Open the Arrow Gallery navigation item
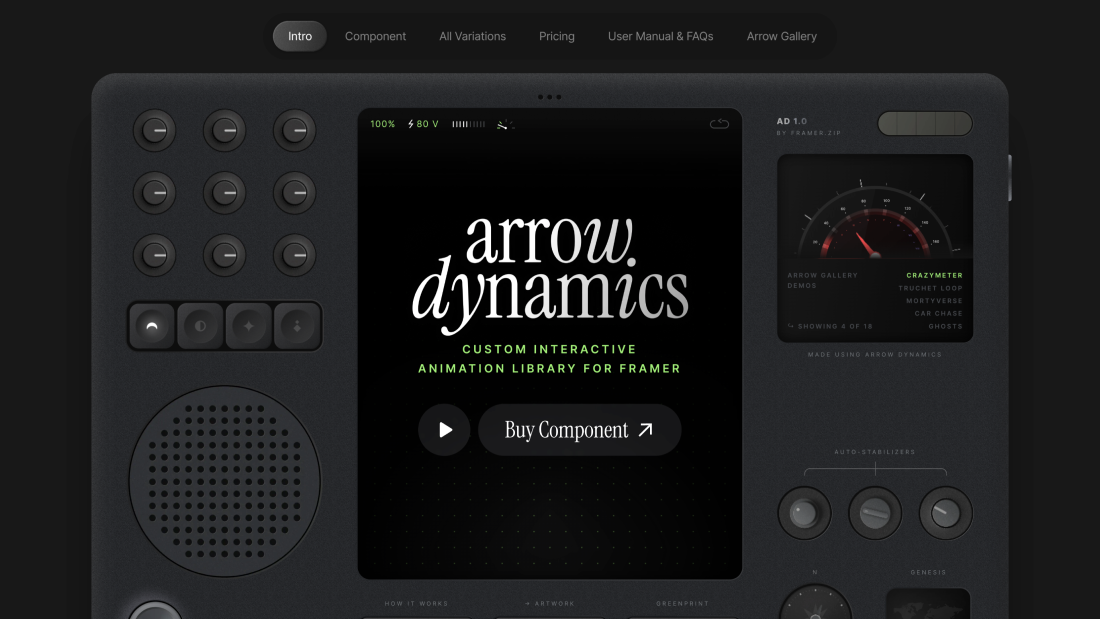This screenshot has width=1100, height=619. click(x=781, y=36)
